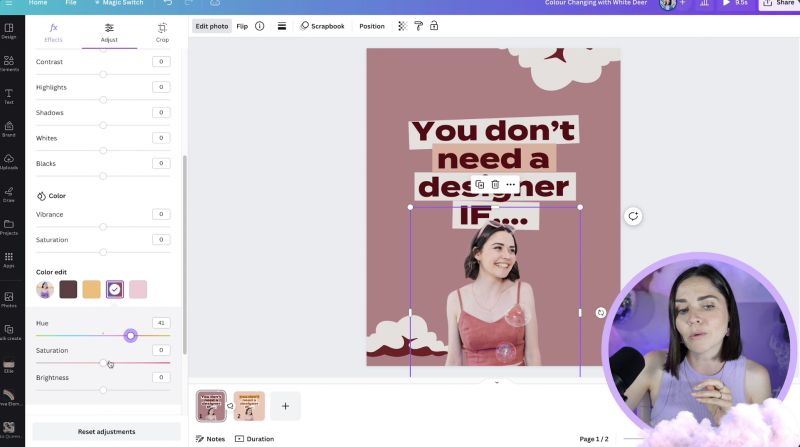
Task: Click the undo arrow
Action: click(x=168, y=3)
